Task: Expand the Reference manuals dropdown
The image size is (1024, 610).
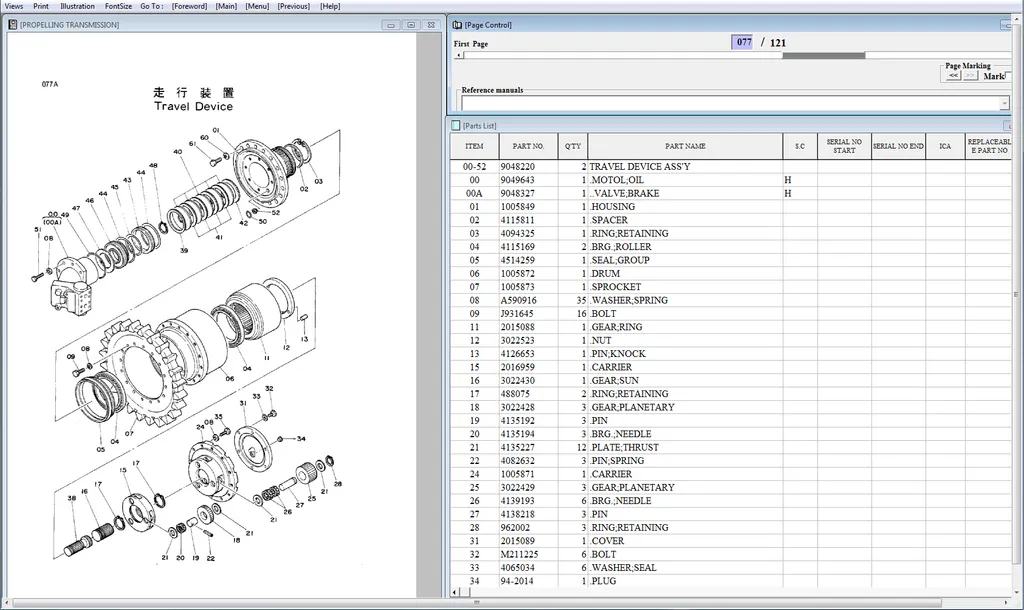Action: tap(1004, 103)
